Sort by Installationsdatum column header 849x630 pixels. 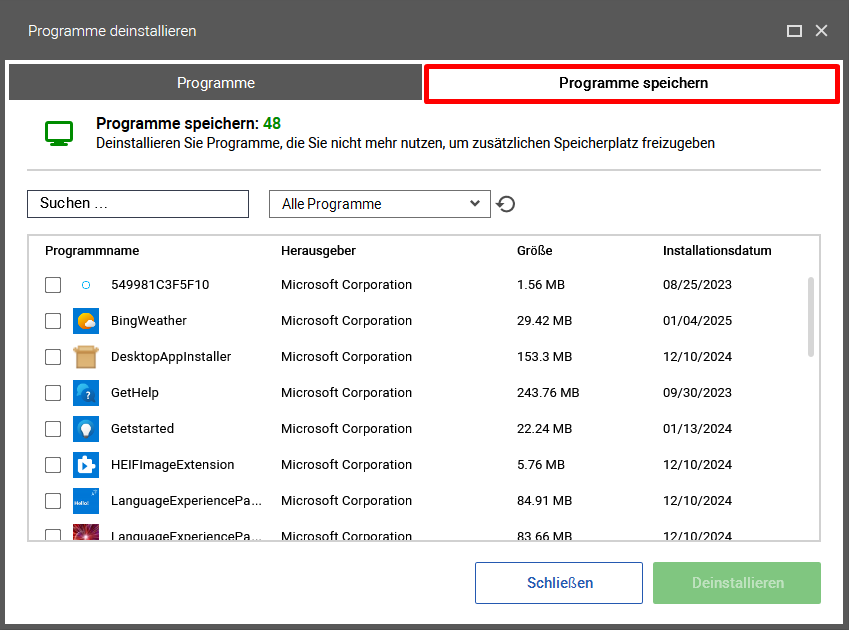[717, 251]
